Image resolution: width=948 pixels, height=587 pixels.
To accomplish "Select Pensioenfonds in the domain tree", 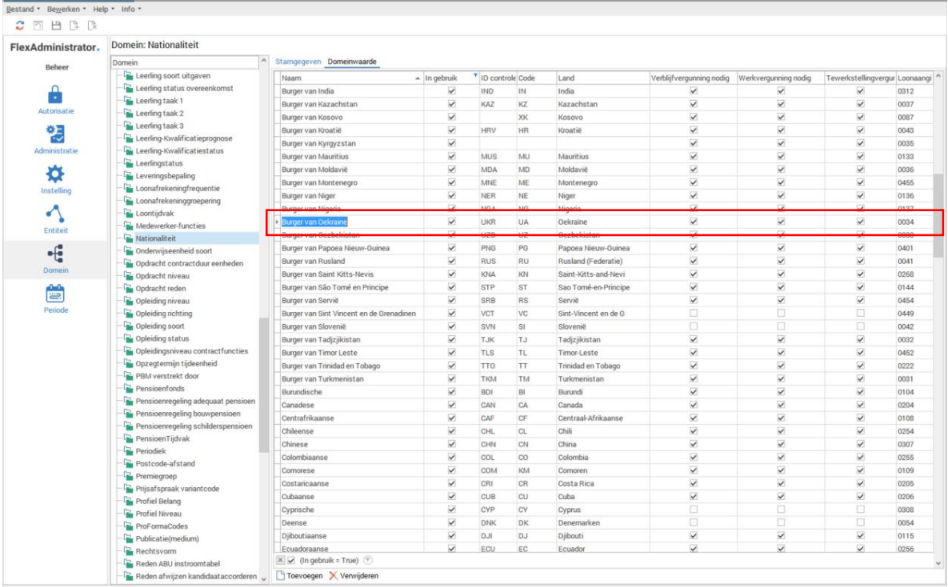I will [159, 388].
